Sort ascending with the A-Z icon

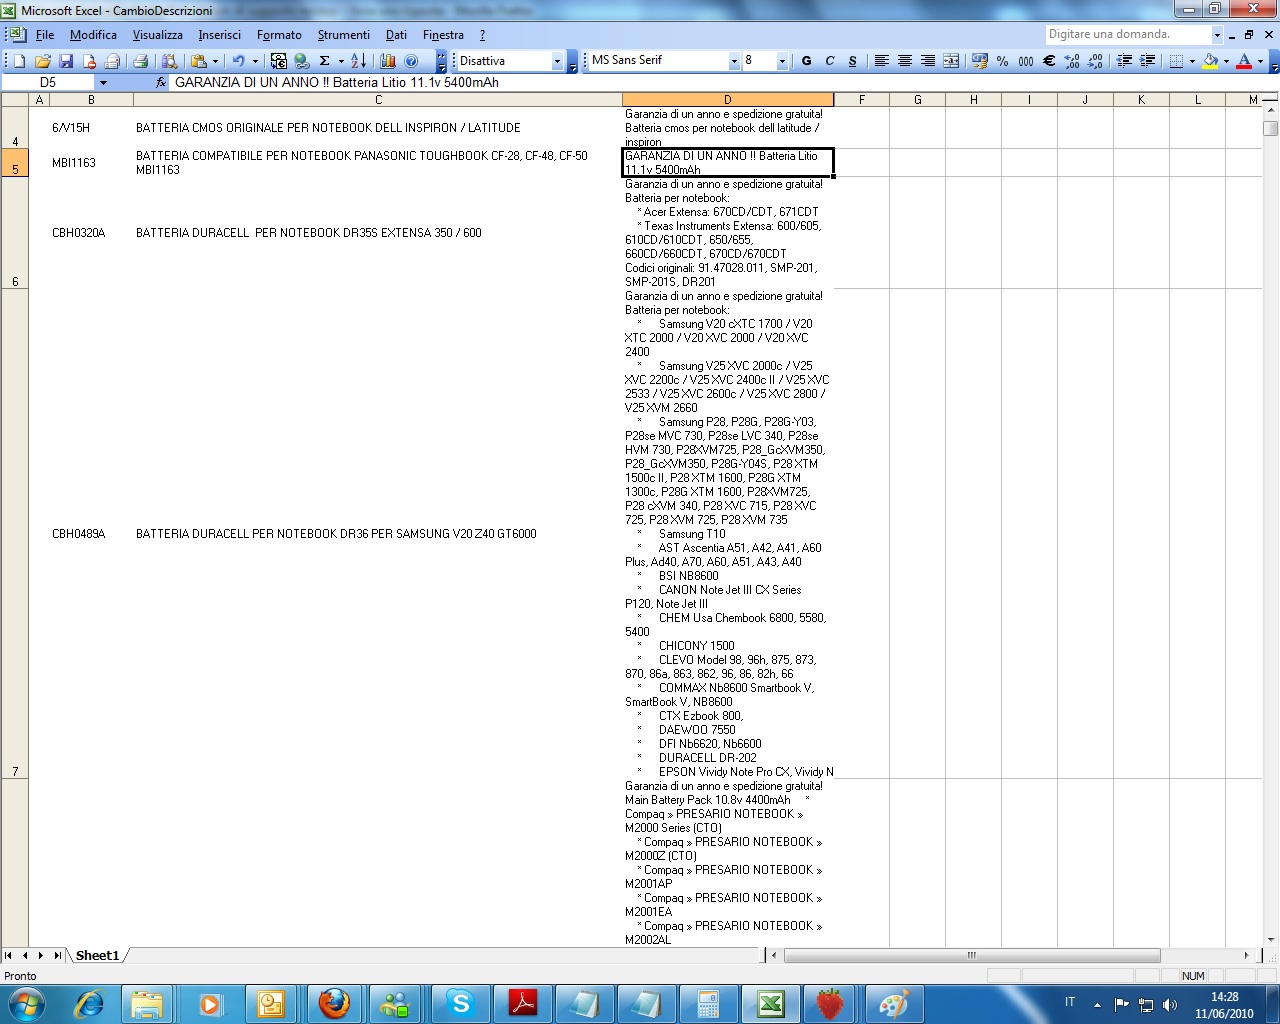(x=359, y=61)
